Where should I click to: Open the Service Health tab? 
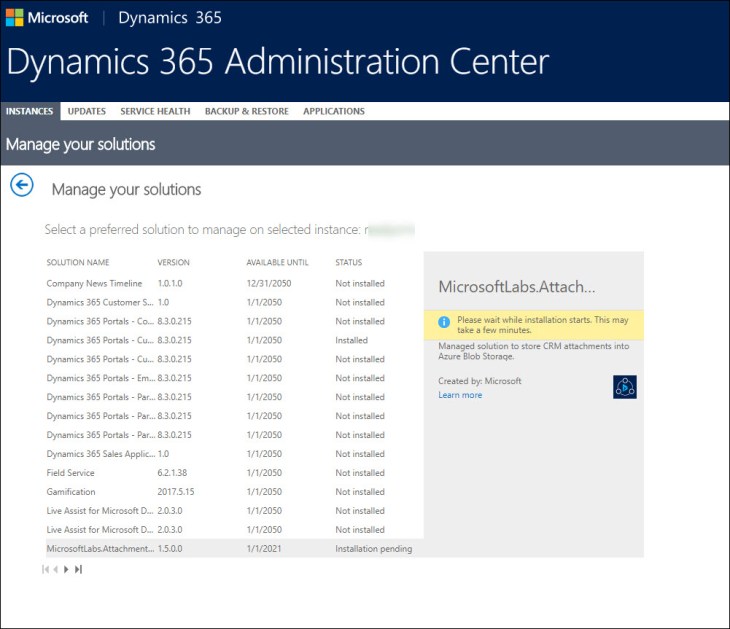pyautogui.click(x=155, y=111)
